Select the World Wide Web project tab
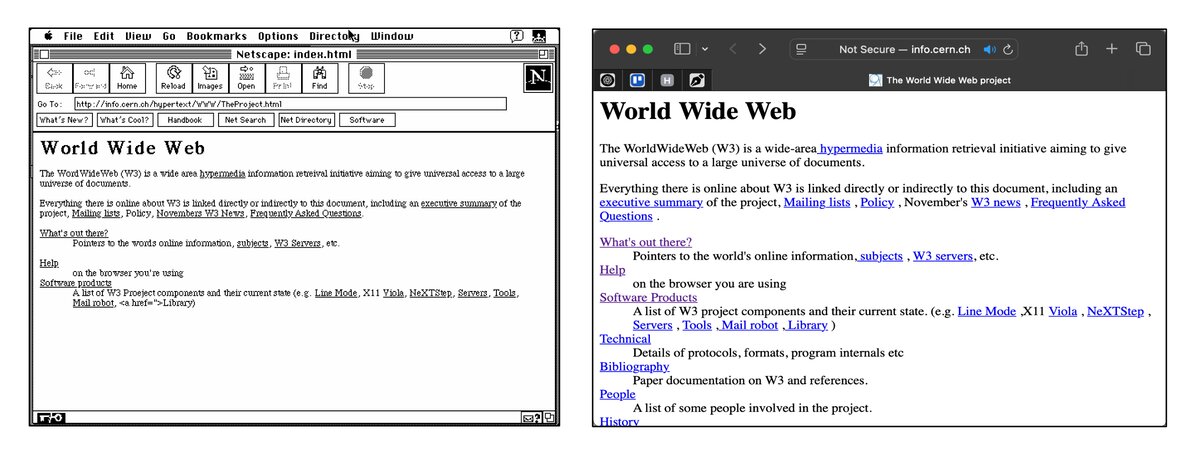Screen dimensions: 1200x454 point(938,80)
